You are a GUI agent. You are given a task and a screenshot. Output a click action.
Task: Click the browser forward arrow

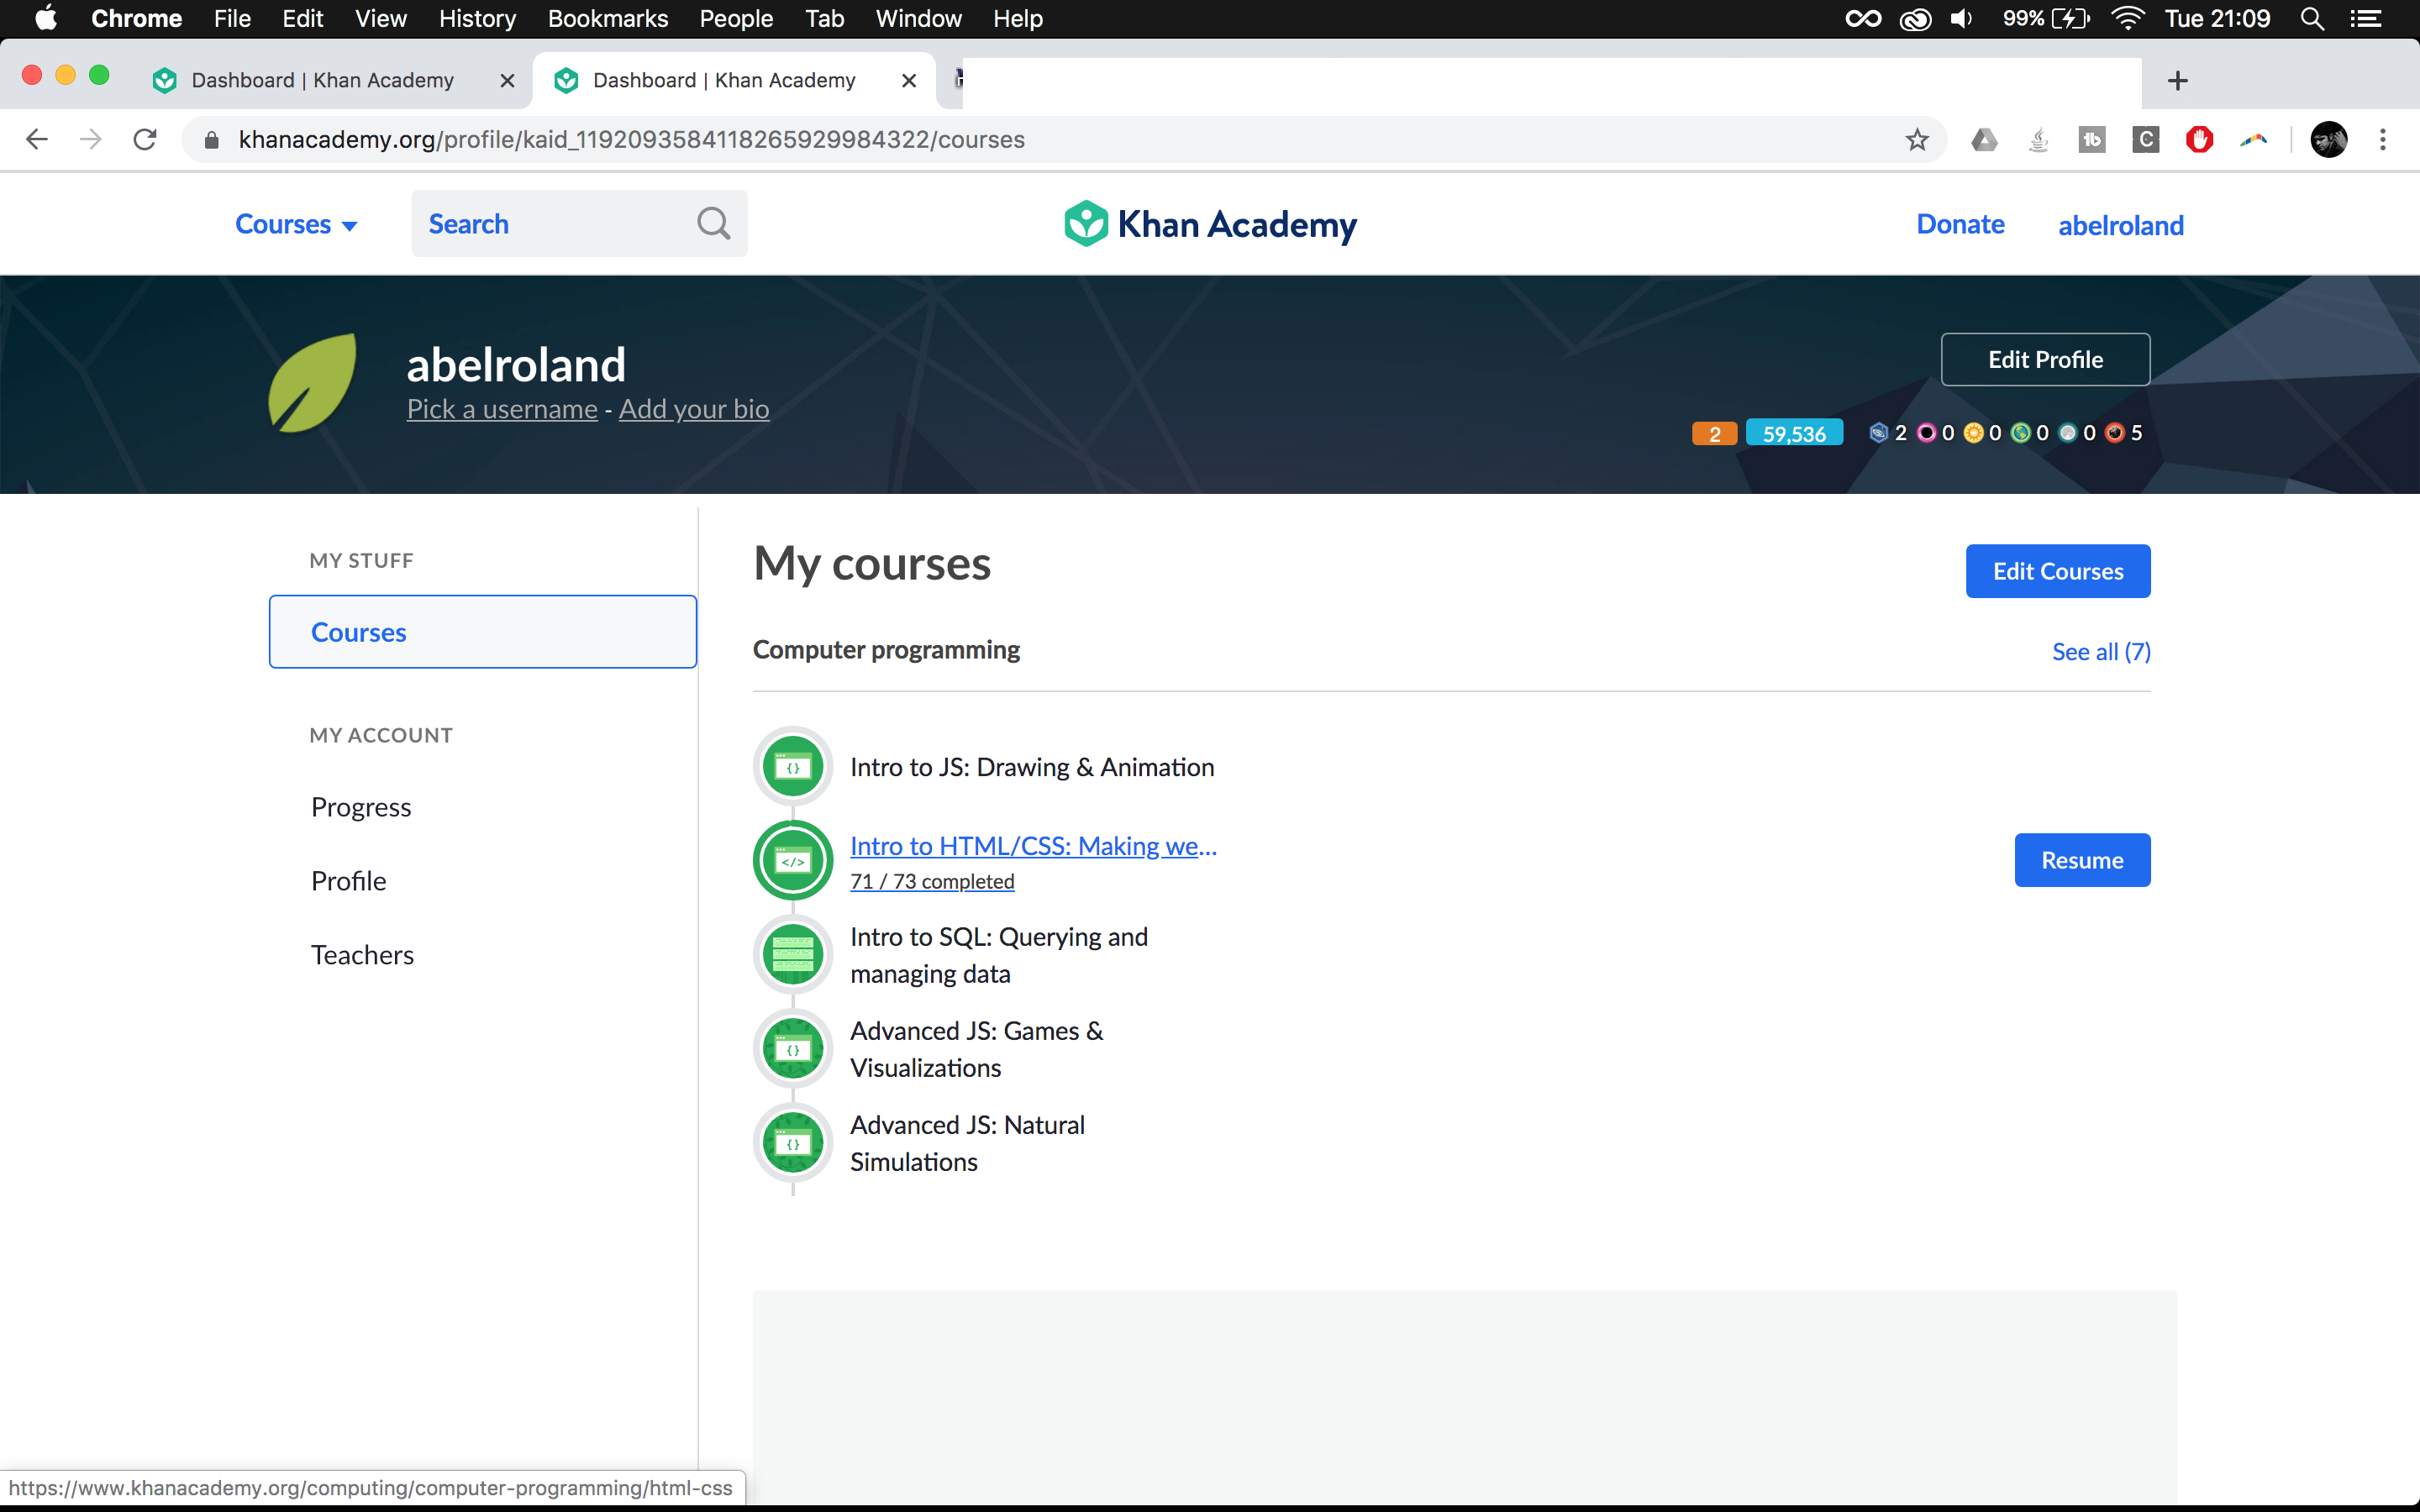click(x=91, y=139)
